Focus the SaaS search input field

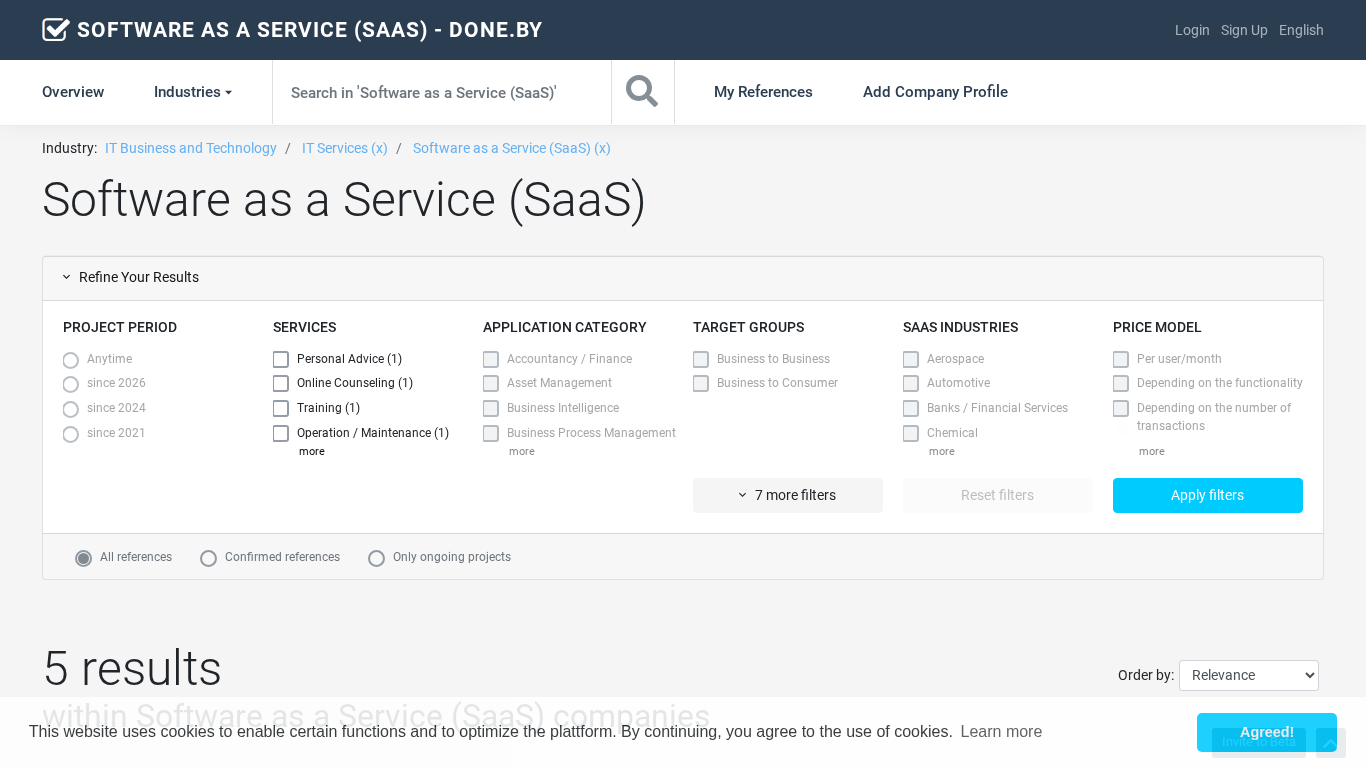[x=441, y=92]
